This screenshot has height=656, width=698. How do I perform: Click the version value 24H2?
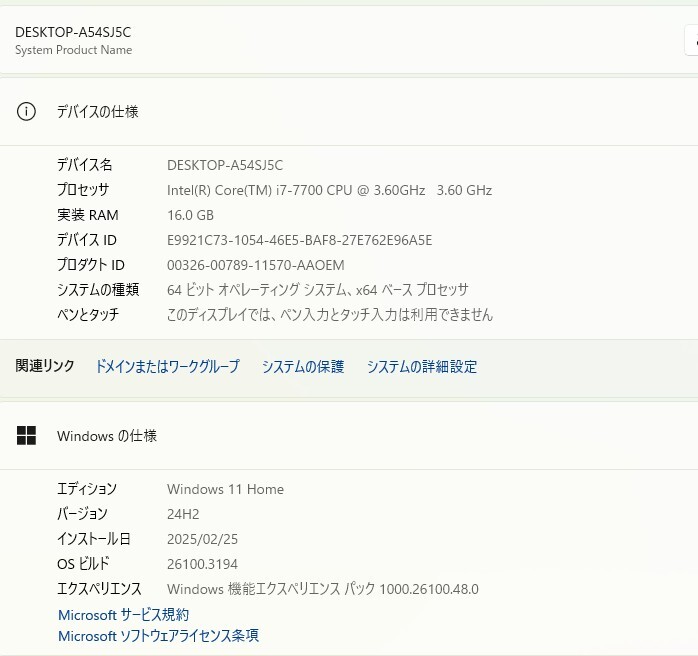(x=183, y=514)
